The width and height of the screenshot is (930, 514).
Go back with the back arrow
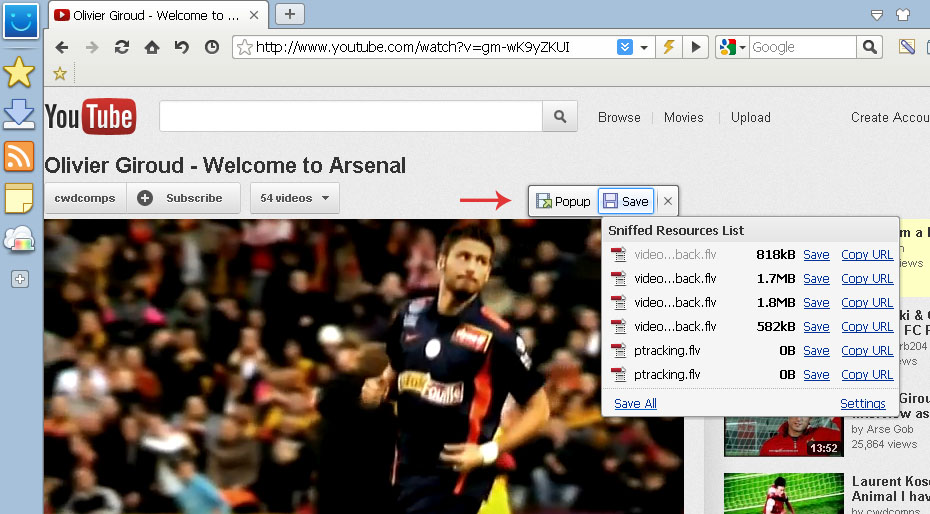pyautogui.click(x=62, y=47)
